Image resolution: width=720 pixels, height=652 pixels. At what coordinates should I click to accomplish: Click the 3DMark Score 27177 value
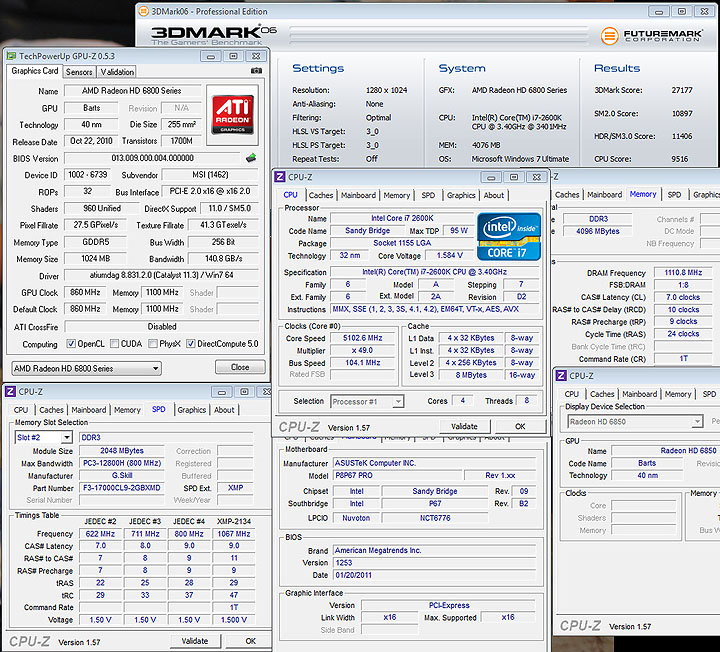coord(682,90)
